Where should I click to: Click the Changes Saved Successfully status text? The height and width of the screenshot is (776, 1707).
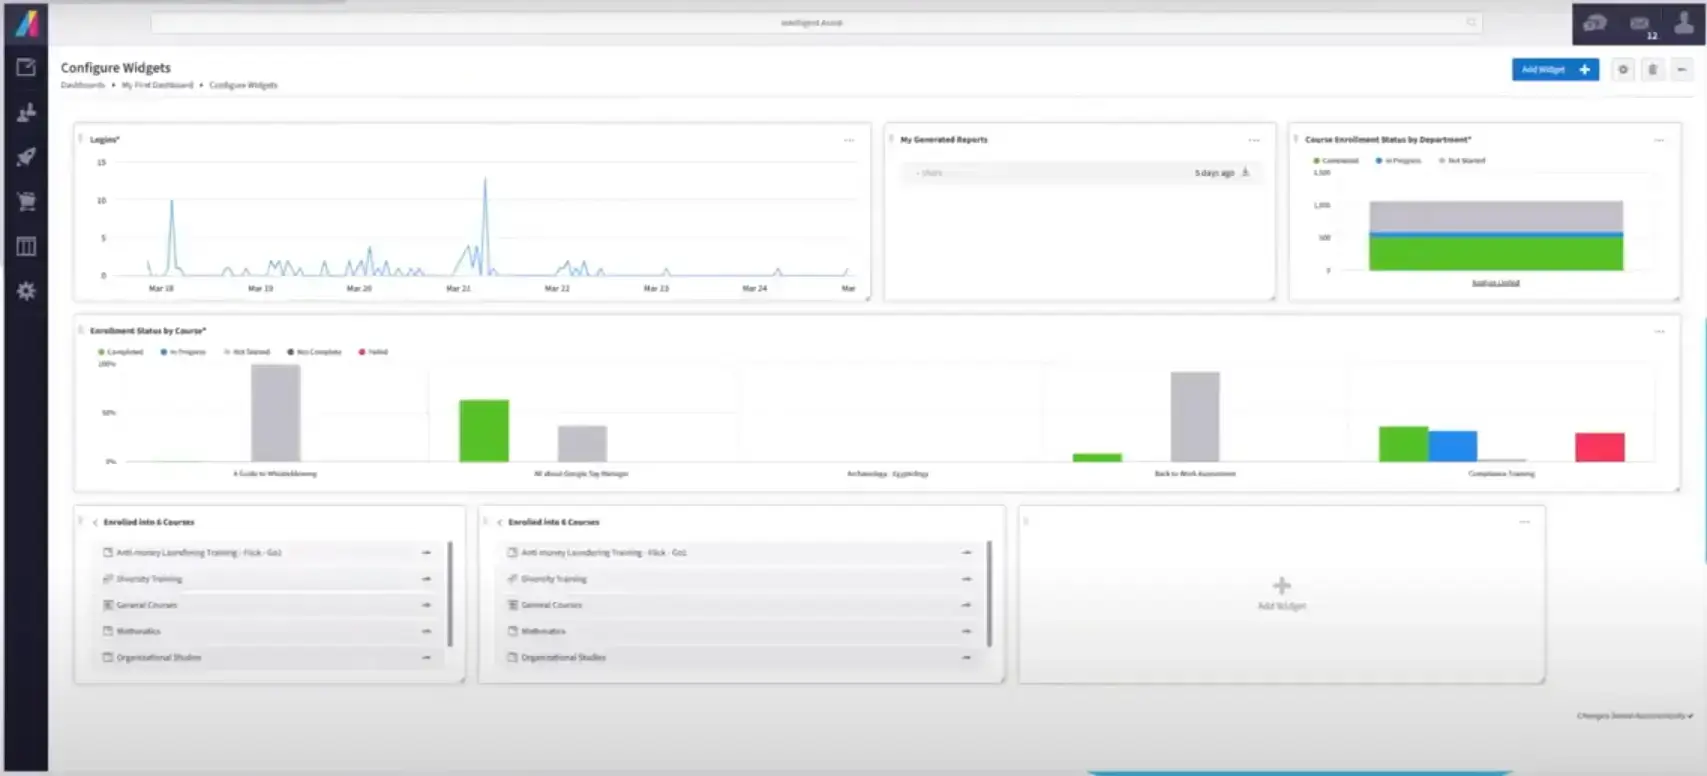(x=1634, y=716)
